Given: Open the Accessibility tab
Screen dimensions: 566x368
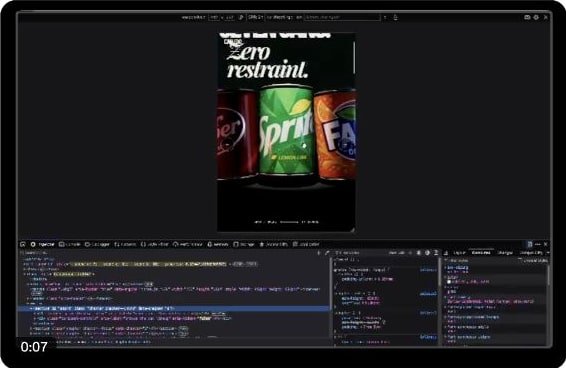Looking at the screenshot, I should [274, 244].
